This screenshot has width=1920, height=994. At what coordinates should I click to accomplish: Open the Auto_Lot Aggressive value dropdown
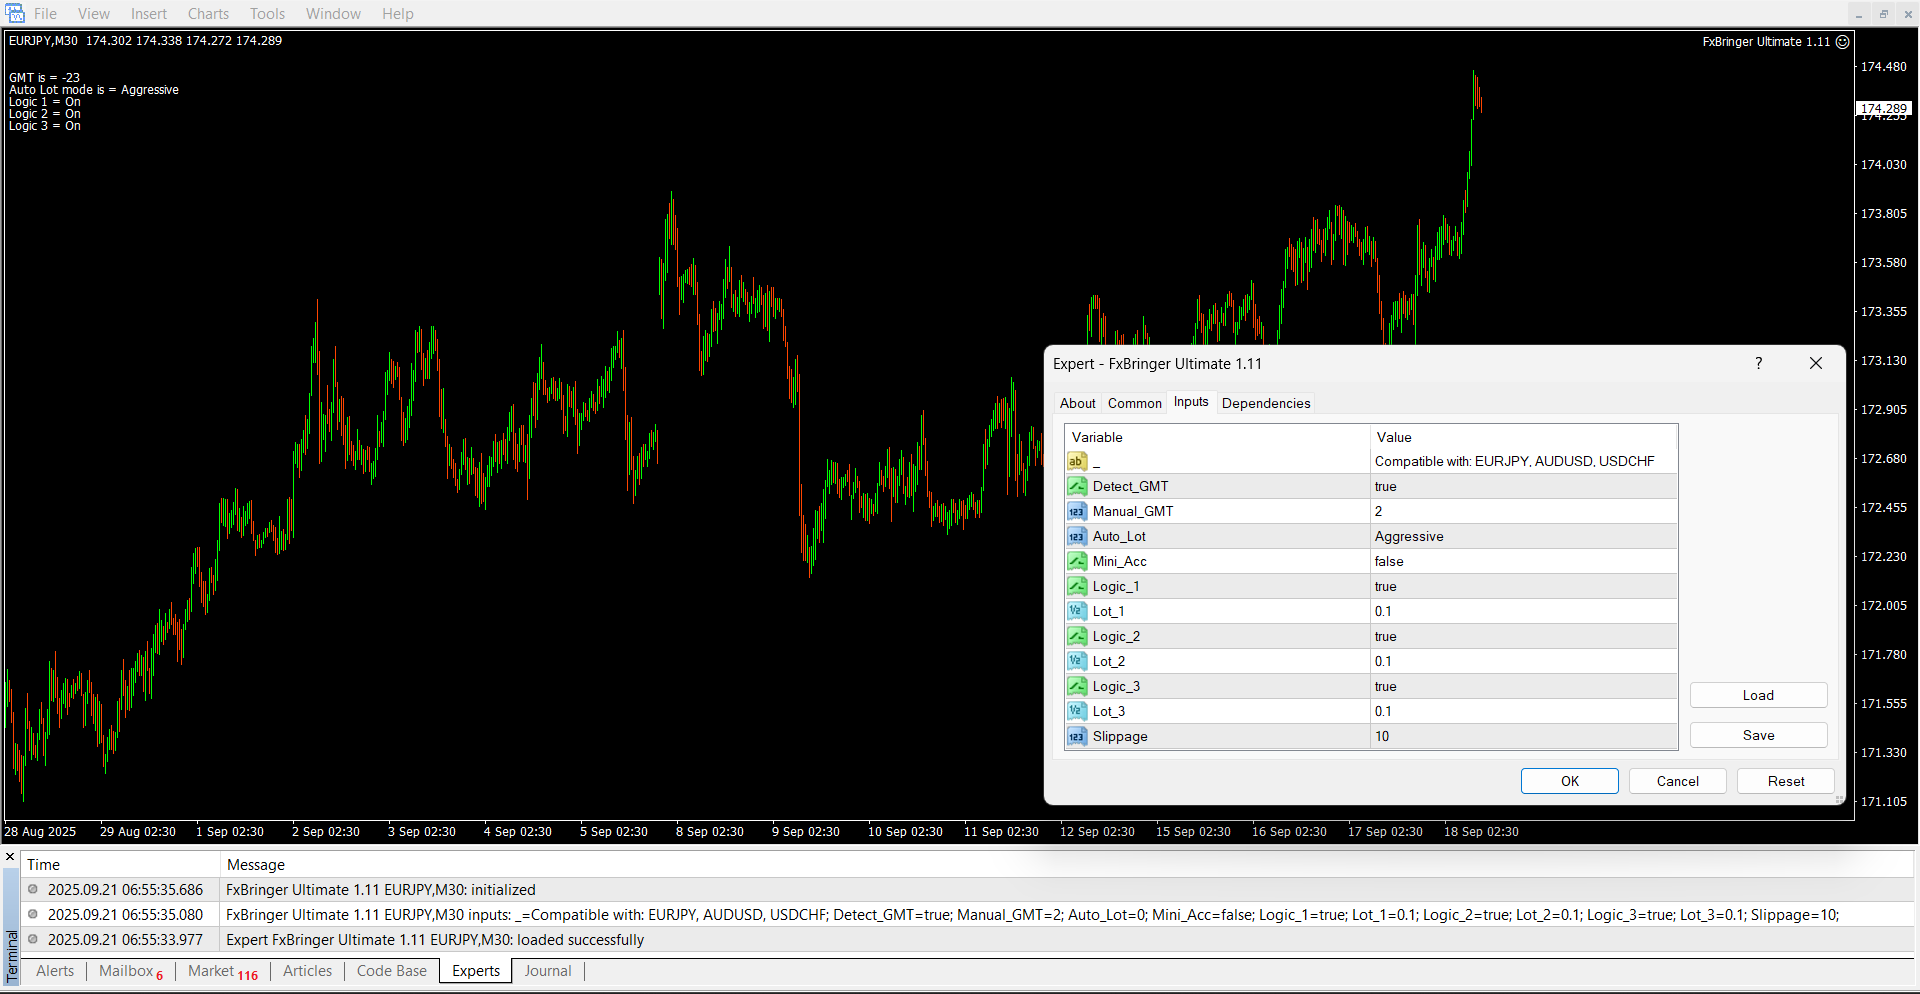(x=1523, y=536)
